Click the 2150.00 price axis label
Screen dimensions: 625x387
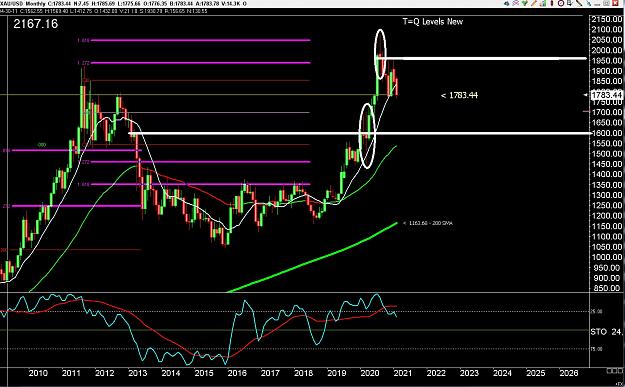607,19
